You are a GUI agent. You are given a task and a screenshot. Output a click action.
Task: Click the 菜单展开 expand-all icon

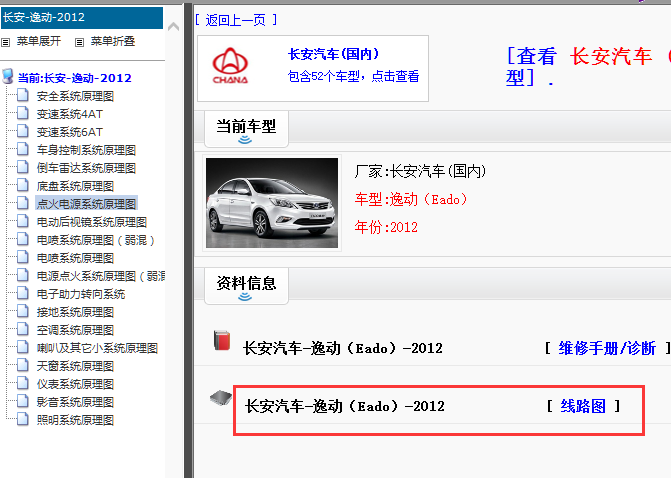coord(6,42)
